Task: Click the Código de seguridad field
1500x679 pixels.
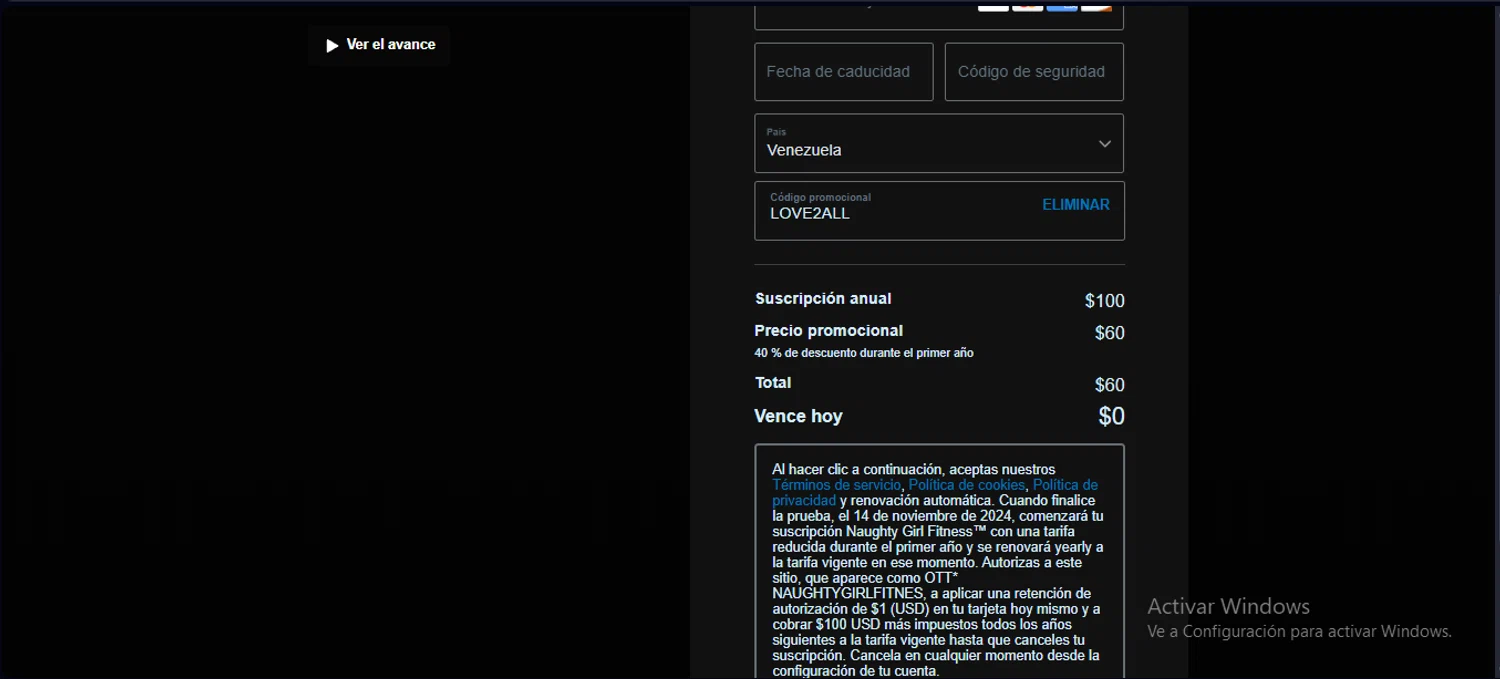Action: 1034,72
